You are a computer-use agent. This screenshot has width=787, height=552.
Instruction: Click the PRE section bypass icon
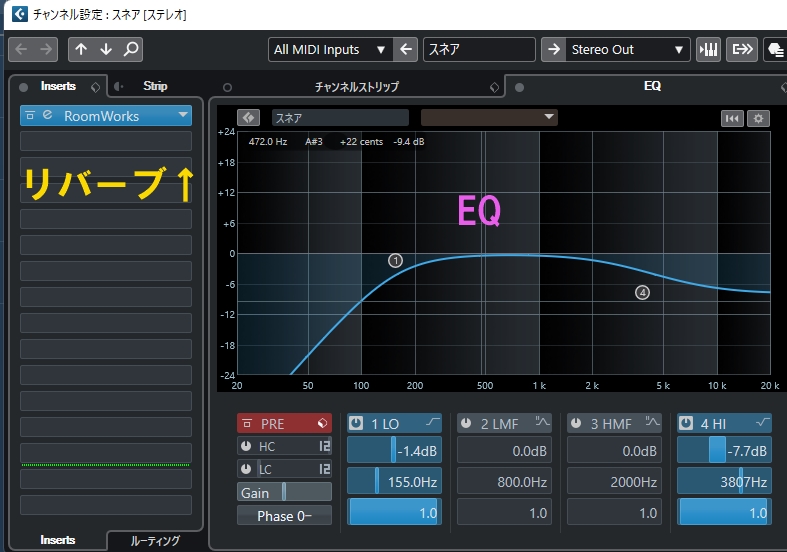246,424
